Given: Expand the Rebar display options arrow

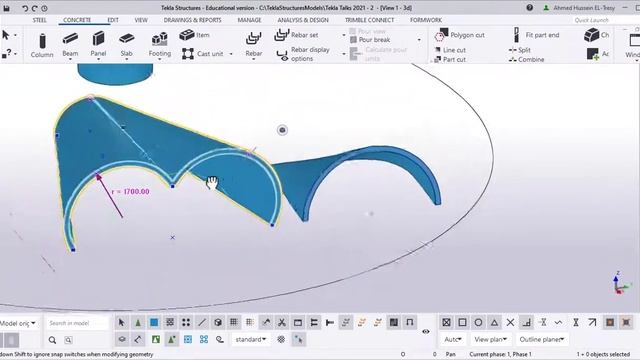Looking at the screenshot, I should pyautogui.click(x=344, y=54).
